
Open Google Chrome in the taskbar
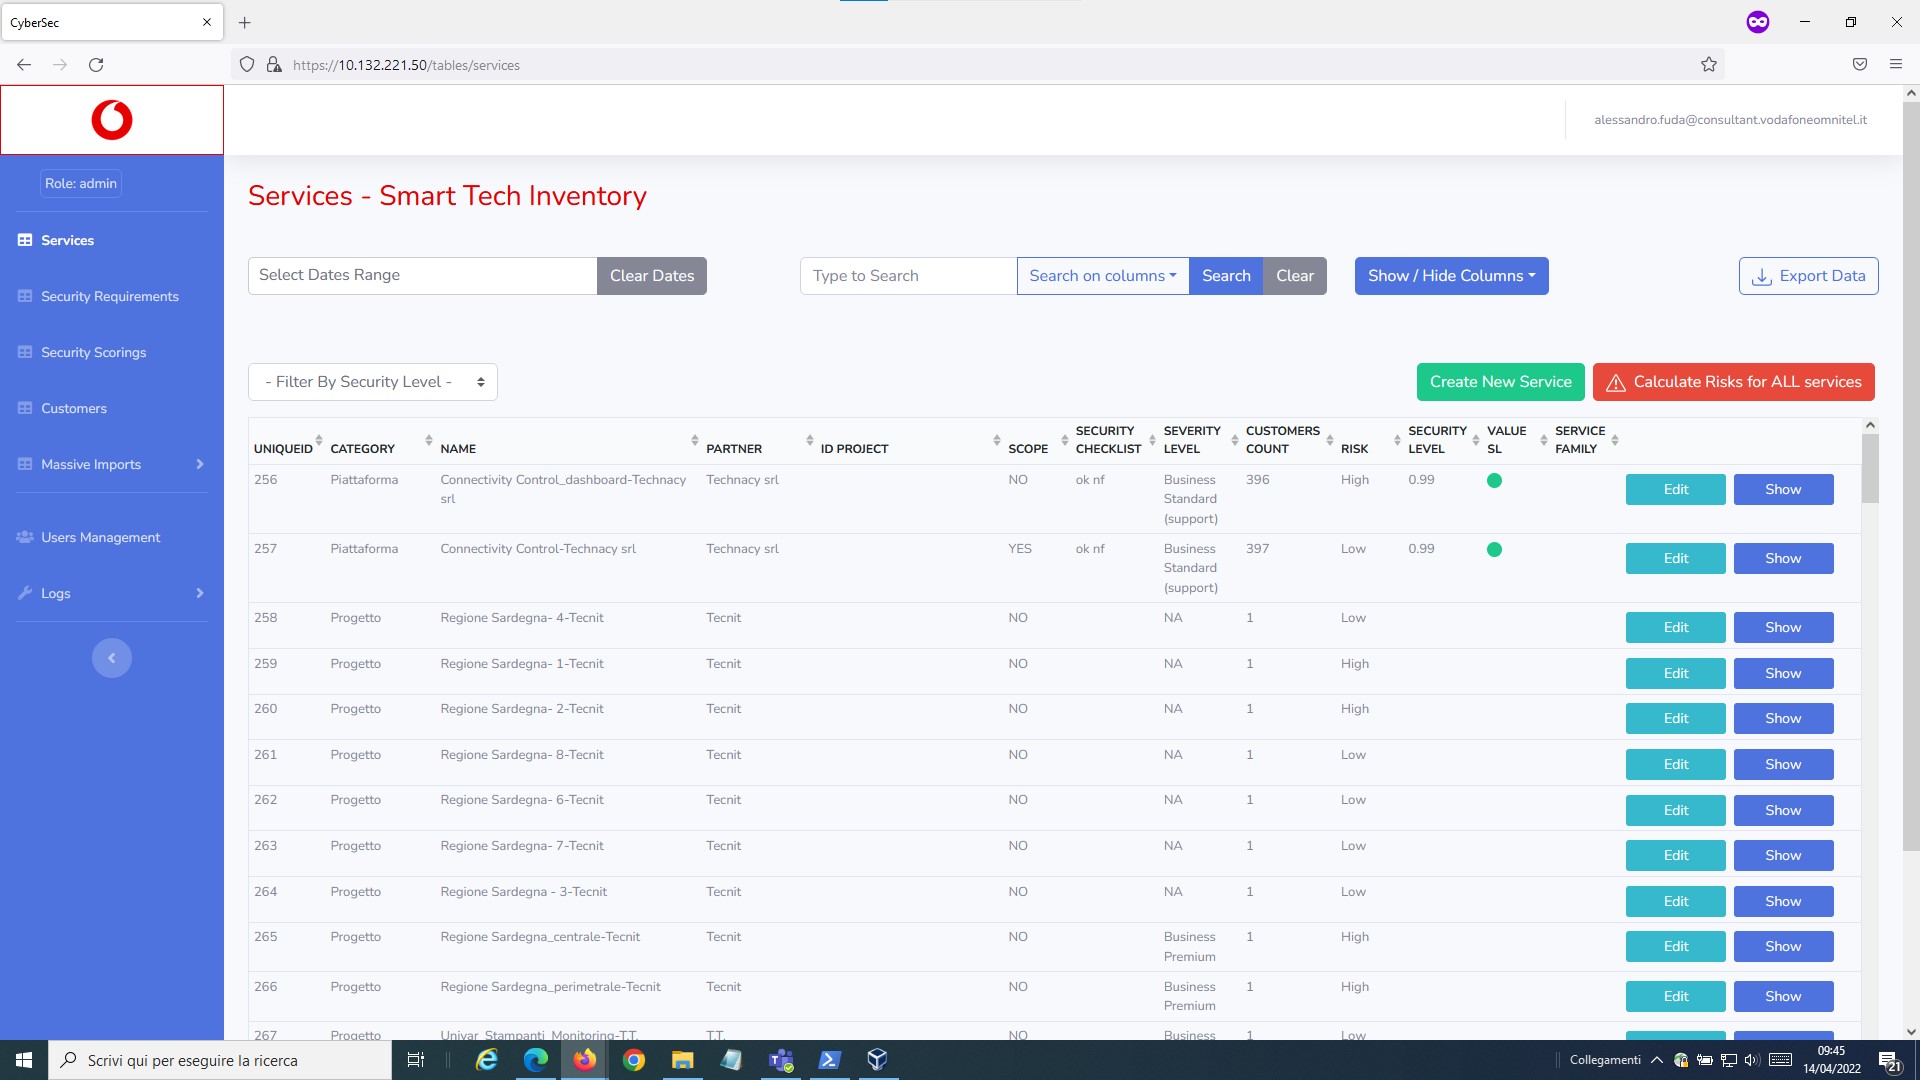click(x=634, y=1060)
